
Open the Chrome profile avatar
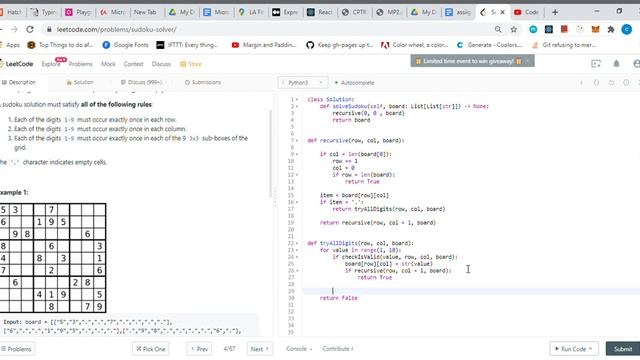(627, 29)
